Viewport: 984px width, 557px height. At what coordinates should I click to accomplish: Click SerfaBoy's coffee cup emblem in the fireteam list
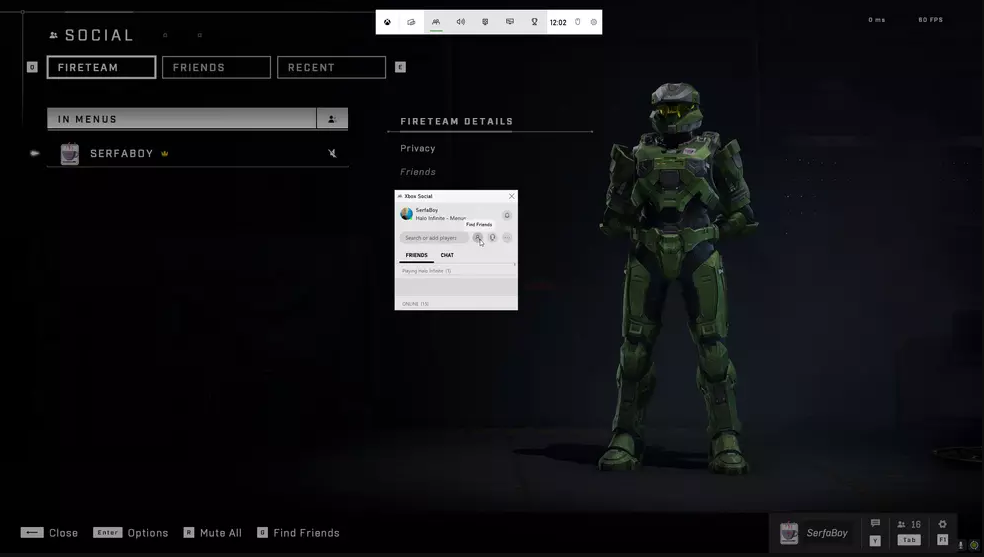coord(70,154)
